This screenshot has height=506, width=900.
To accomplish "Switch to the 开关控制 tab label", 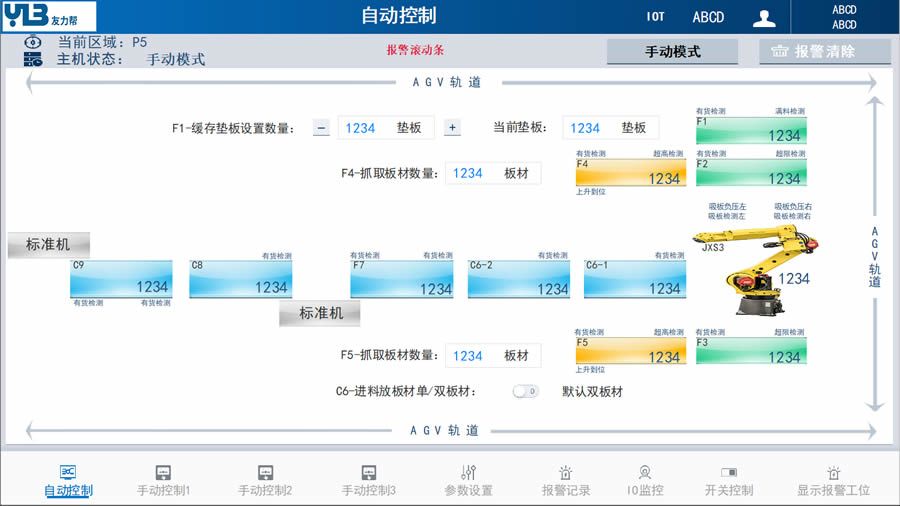I will click(729, 491).
